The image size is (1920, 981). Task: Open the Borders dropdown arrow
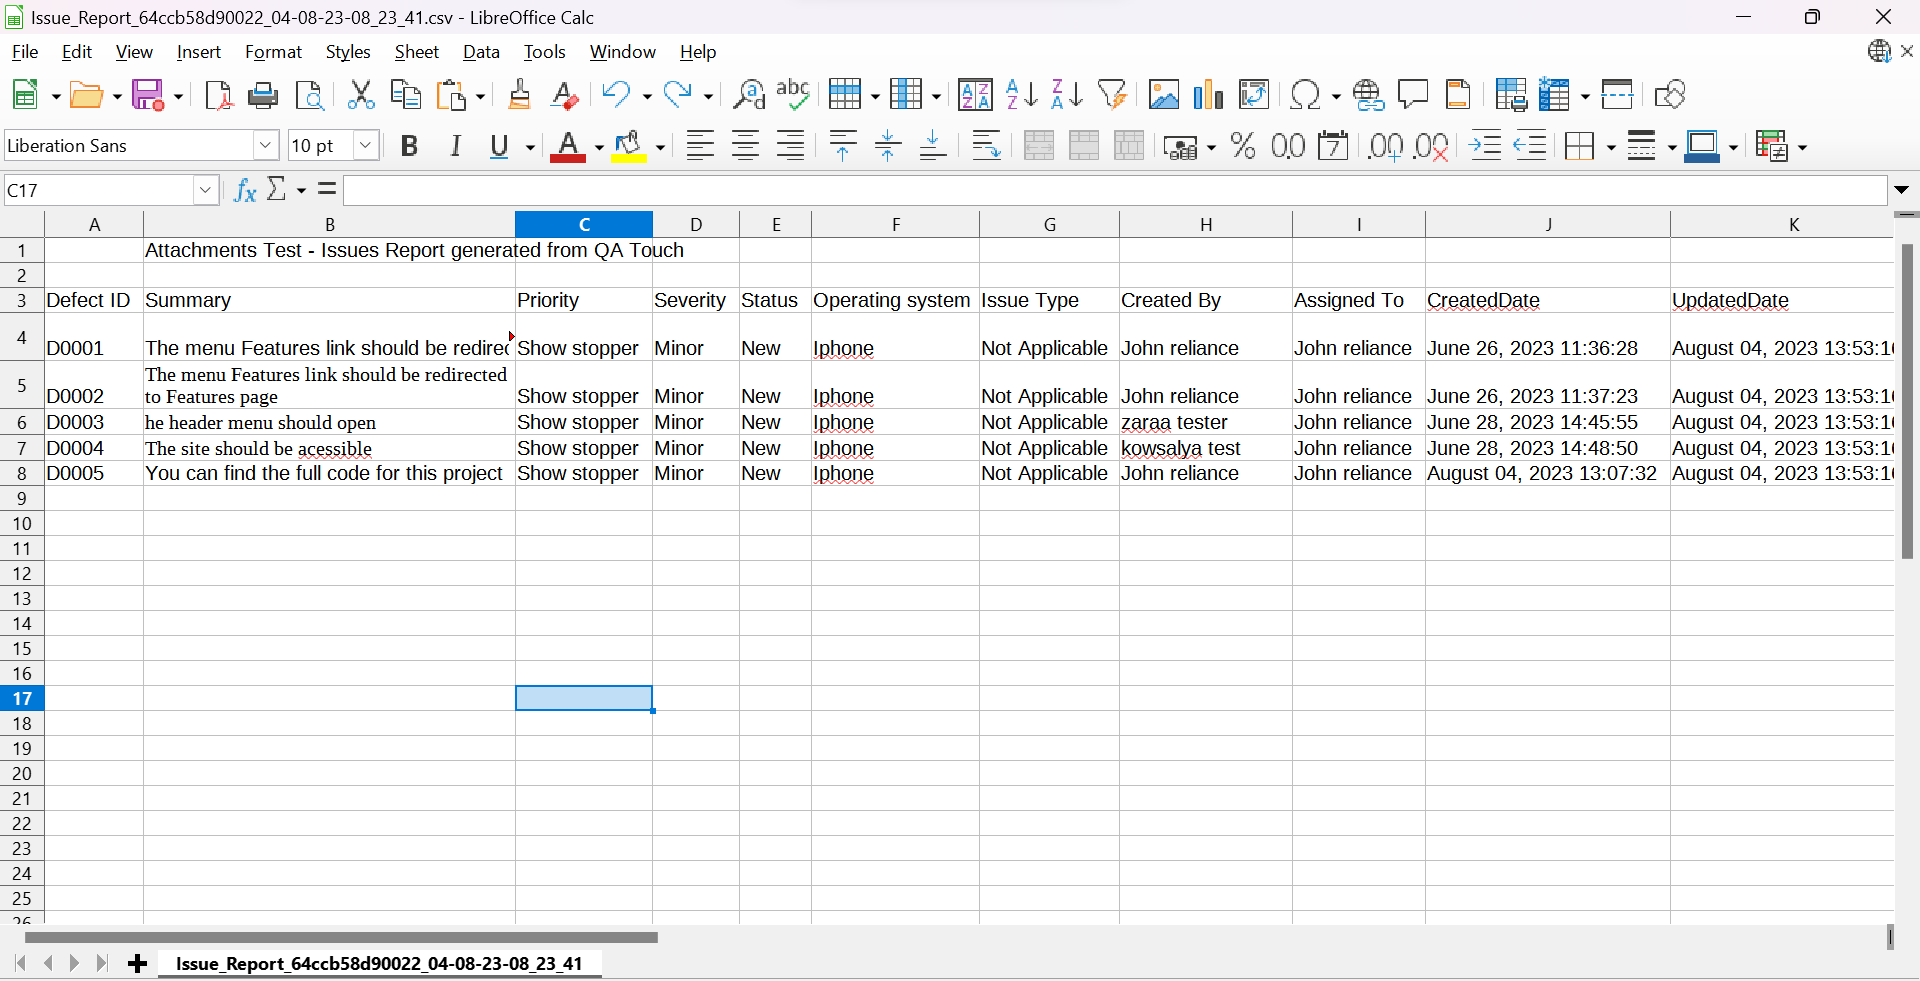click(1610, 147)
